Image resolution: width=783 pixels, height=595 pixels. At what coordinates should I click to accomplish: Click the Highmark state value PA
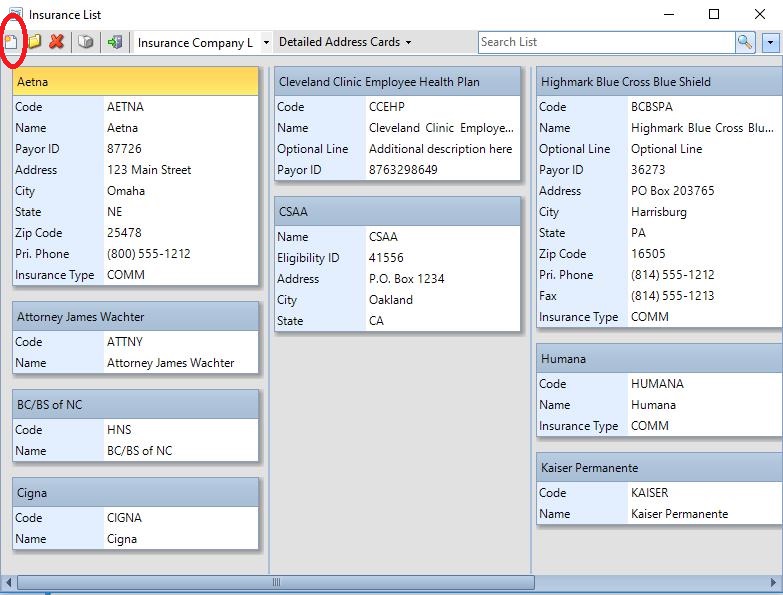[638, 233]
